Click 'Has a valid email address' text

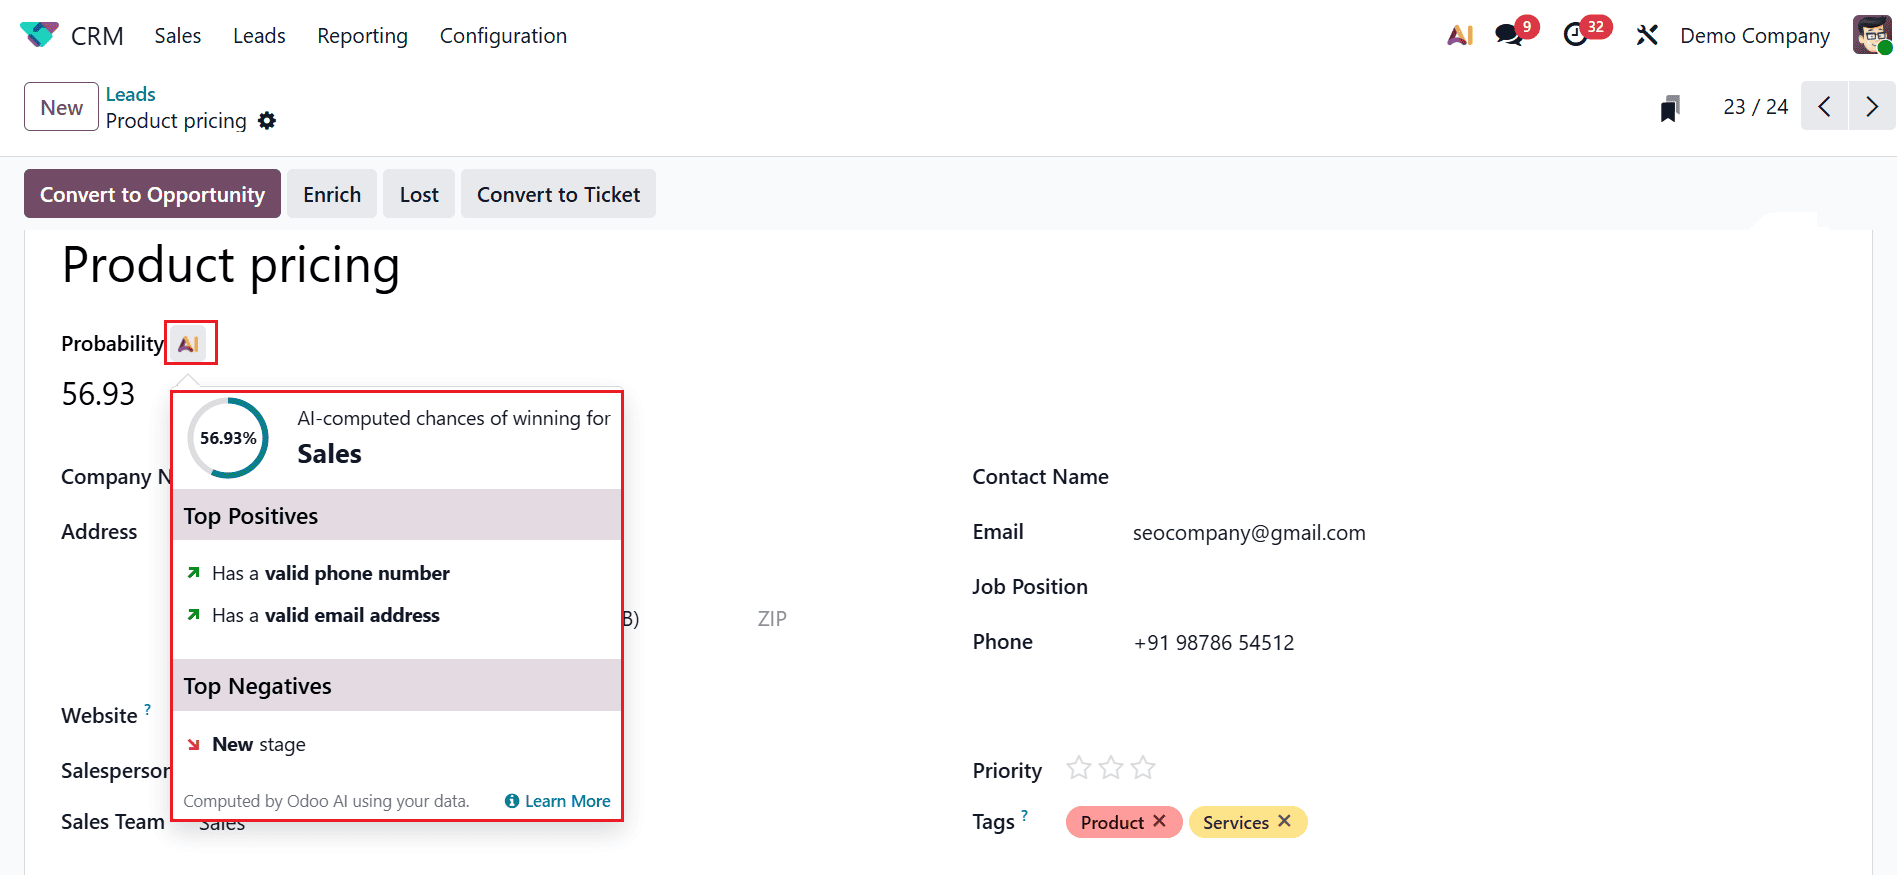point(326,615)
